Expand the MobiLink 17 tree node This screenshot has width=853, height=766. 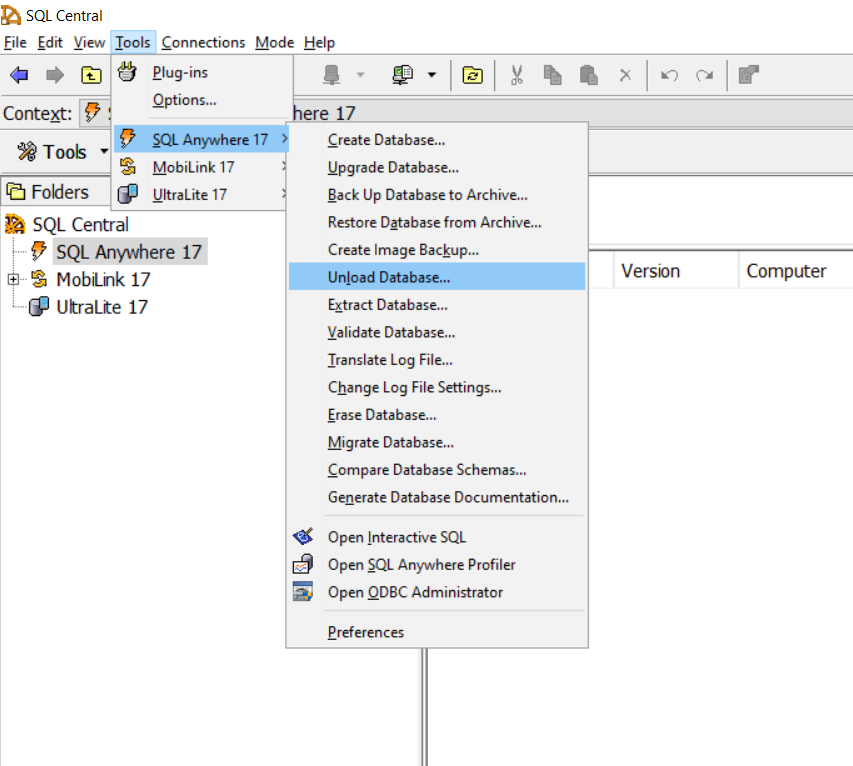13,280
